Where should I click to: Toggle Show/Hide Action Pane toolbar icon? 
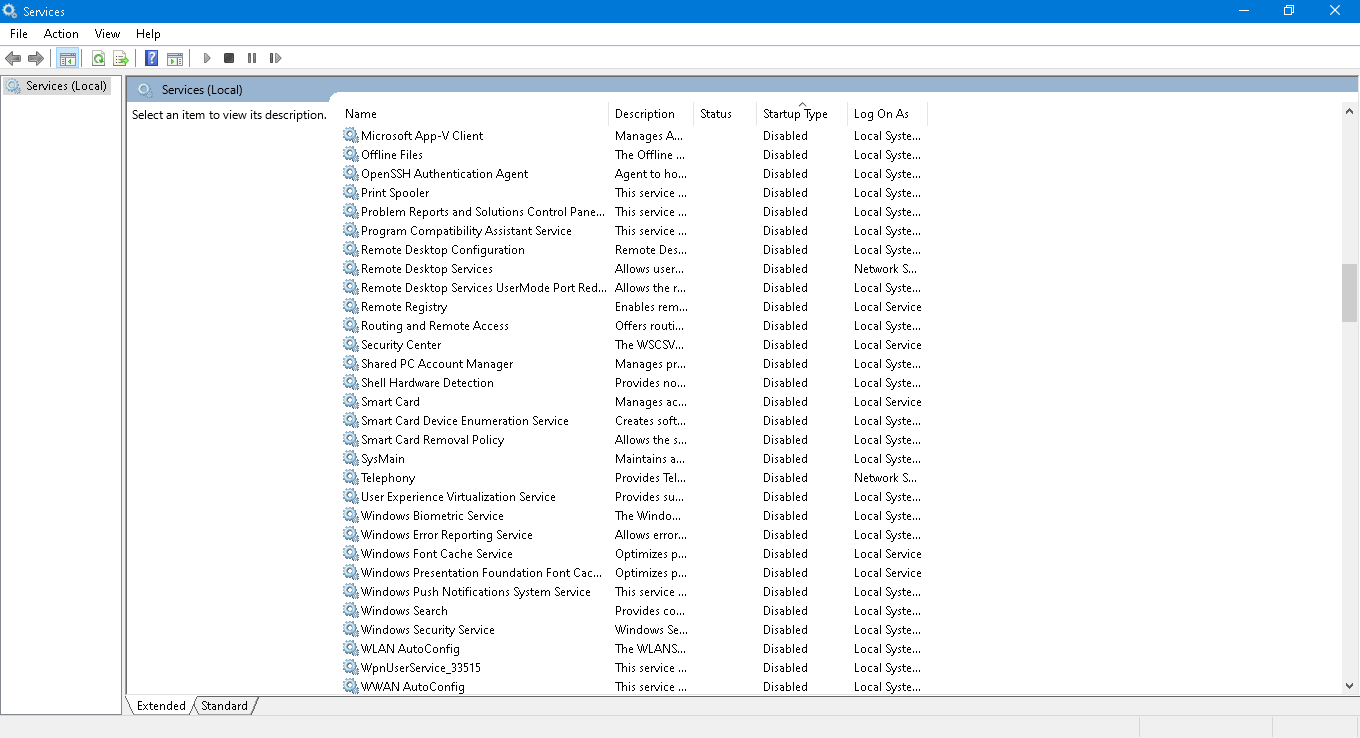(x=175, y=58)
